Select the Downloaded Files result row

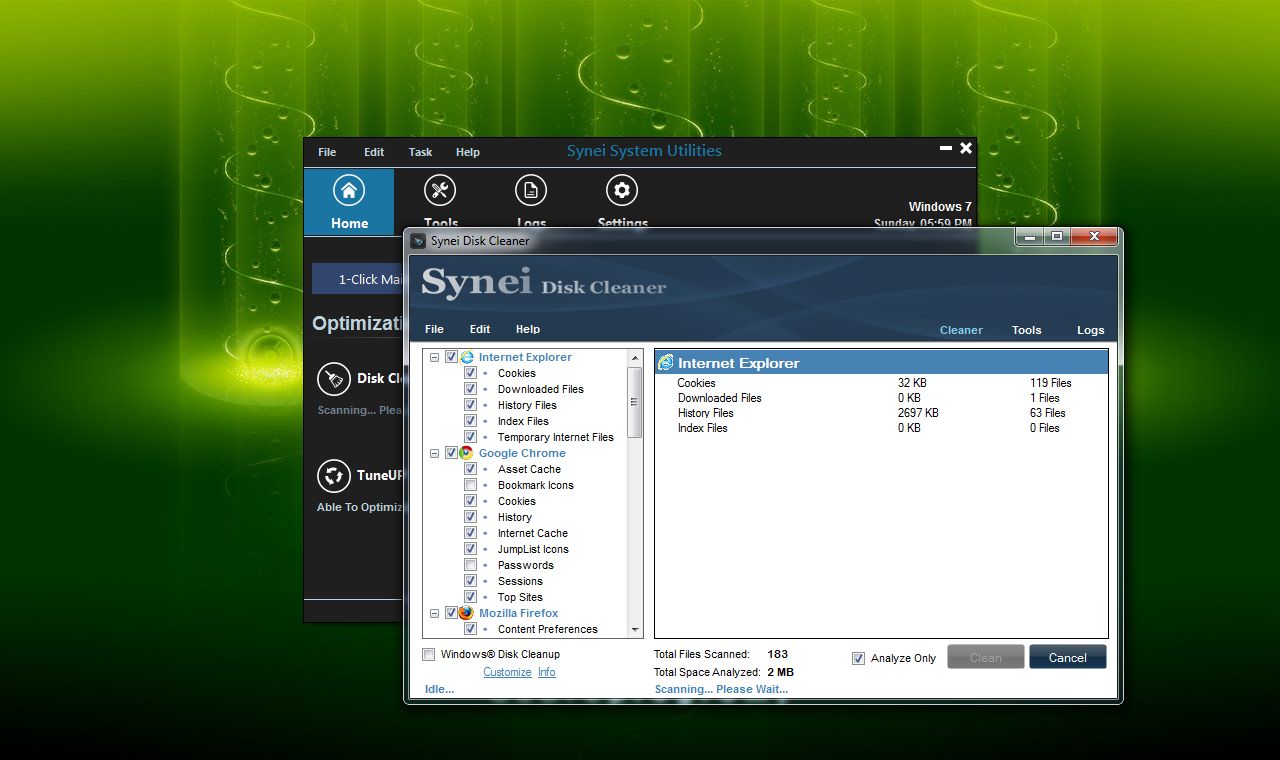(881, 398)
